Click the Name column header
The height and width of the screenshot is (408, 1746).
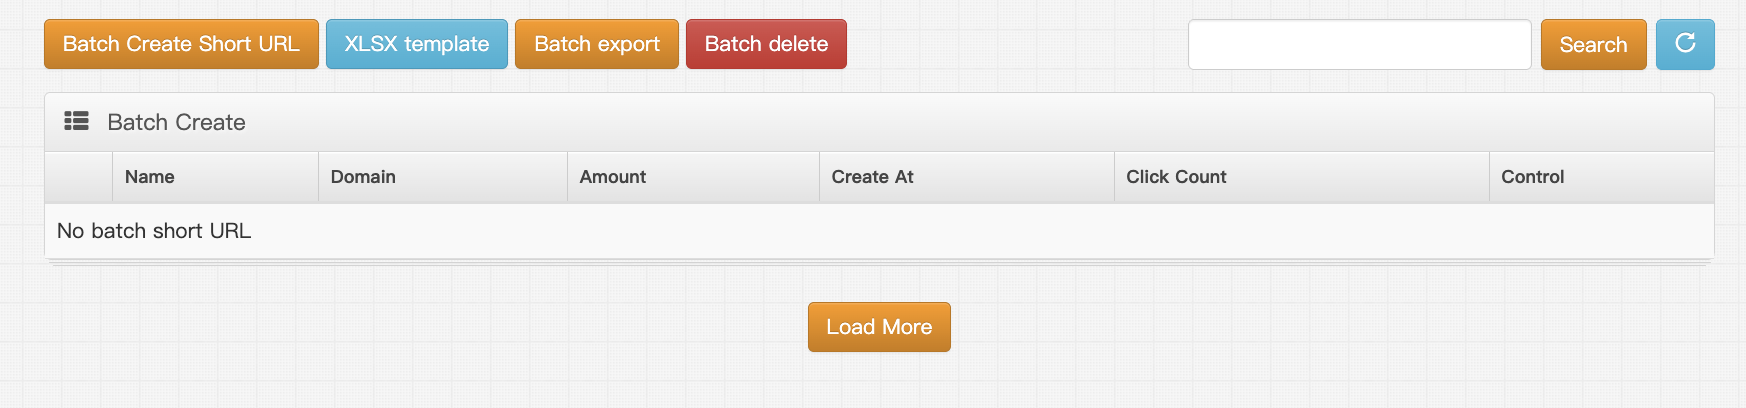150,177
